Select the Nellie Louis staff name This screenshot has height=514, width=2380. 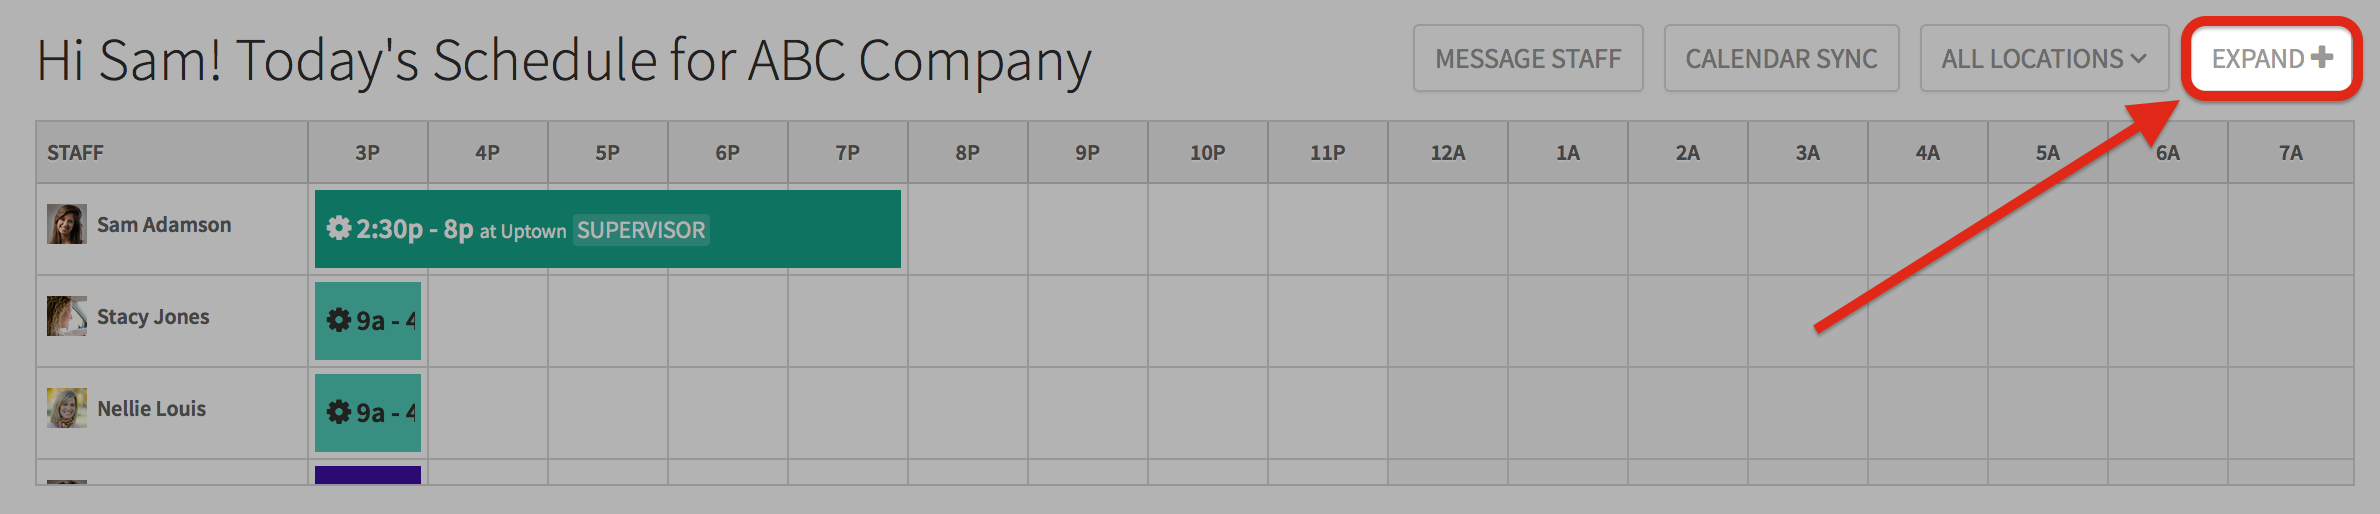[152, 409]
